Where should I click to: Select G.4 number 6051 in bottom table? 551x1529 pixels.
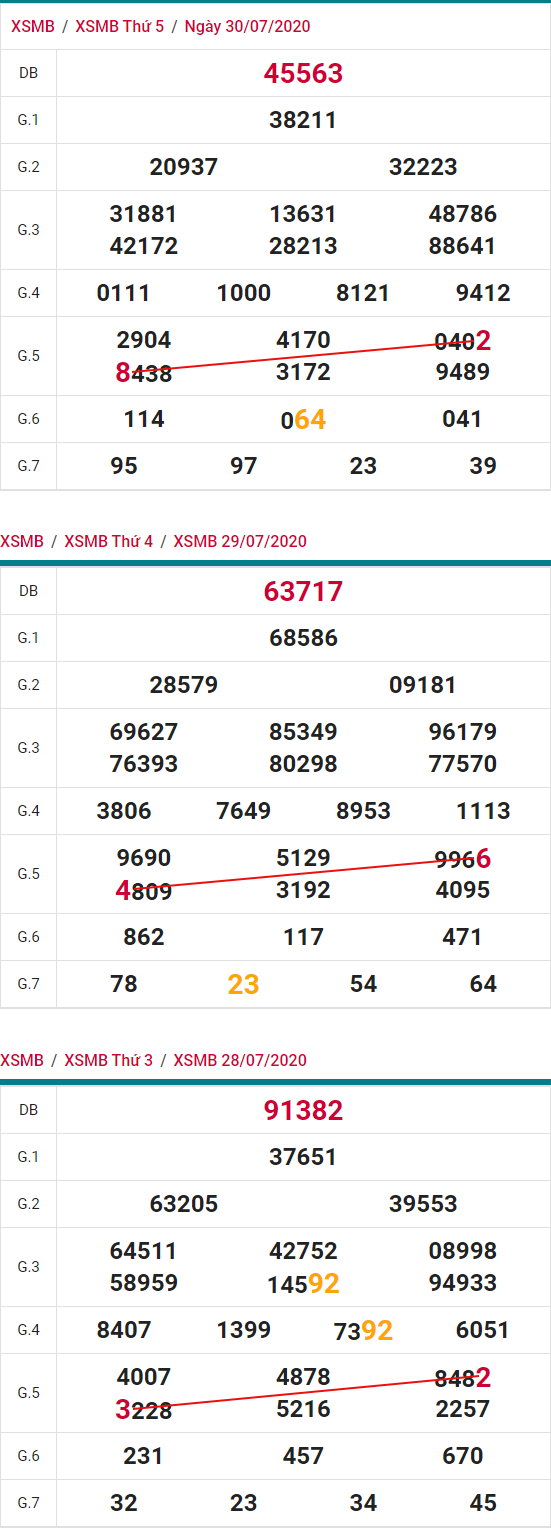pos(483,1330)
